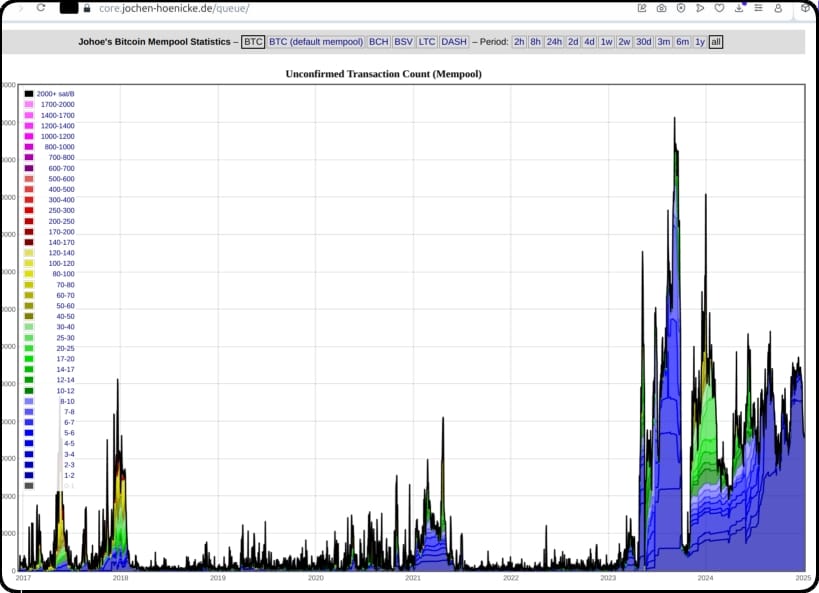Click the 2024 label on the x-axis
Viewport: 819px width, 593px height.
[x=705, y=578]
